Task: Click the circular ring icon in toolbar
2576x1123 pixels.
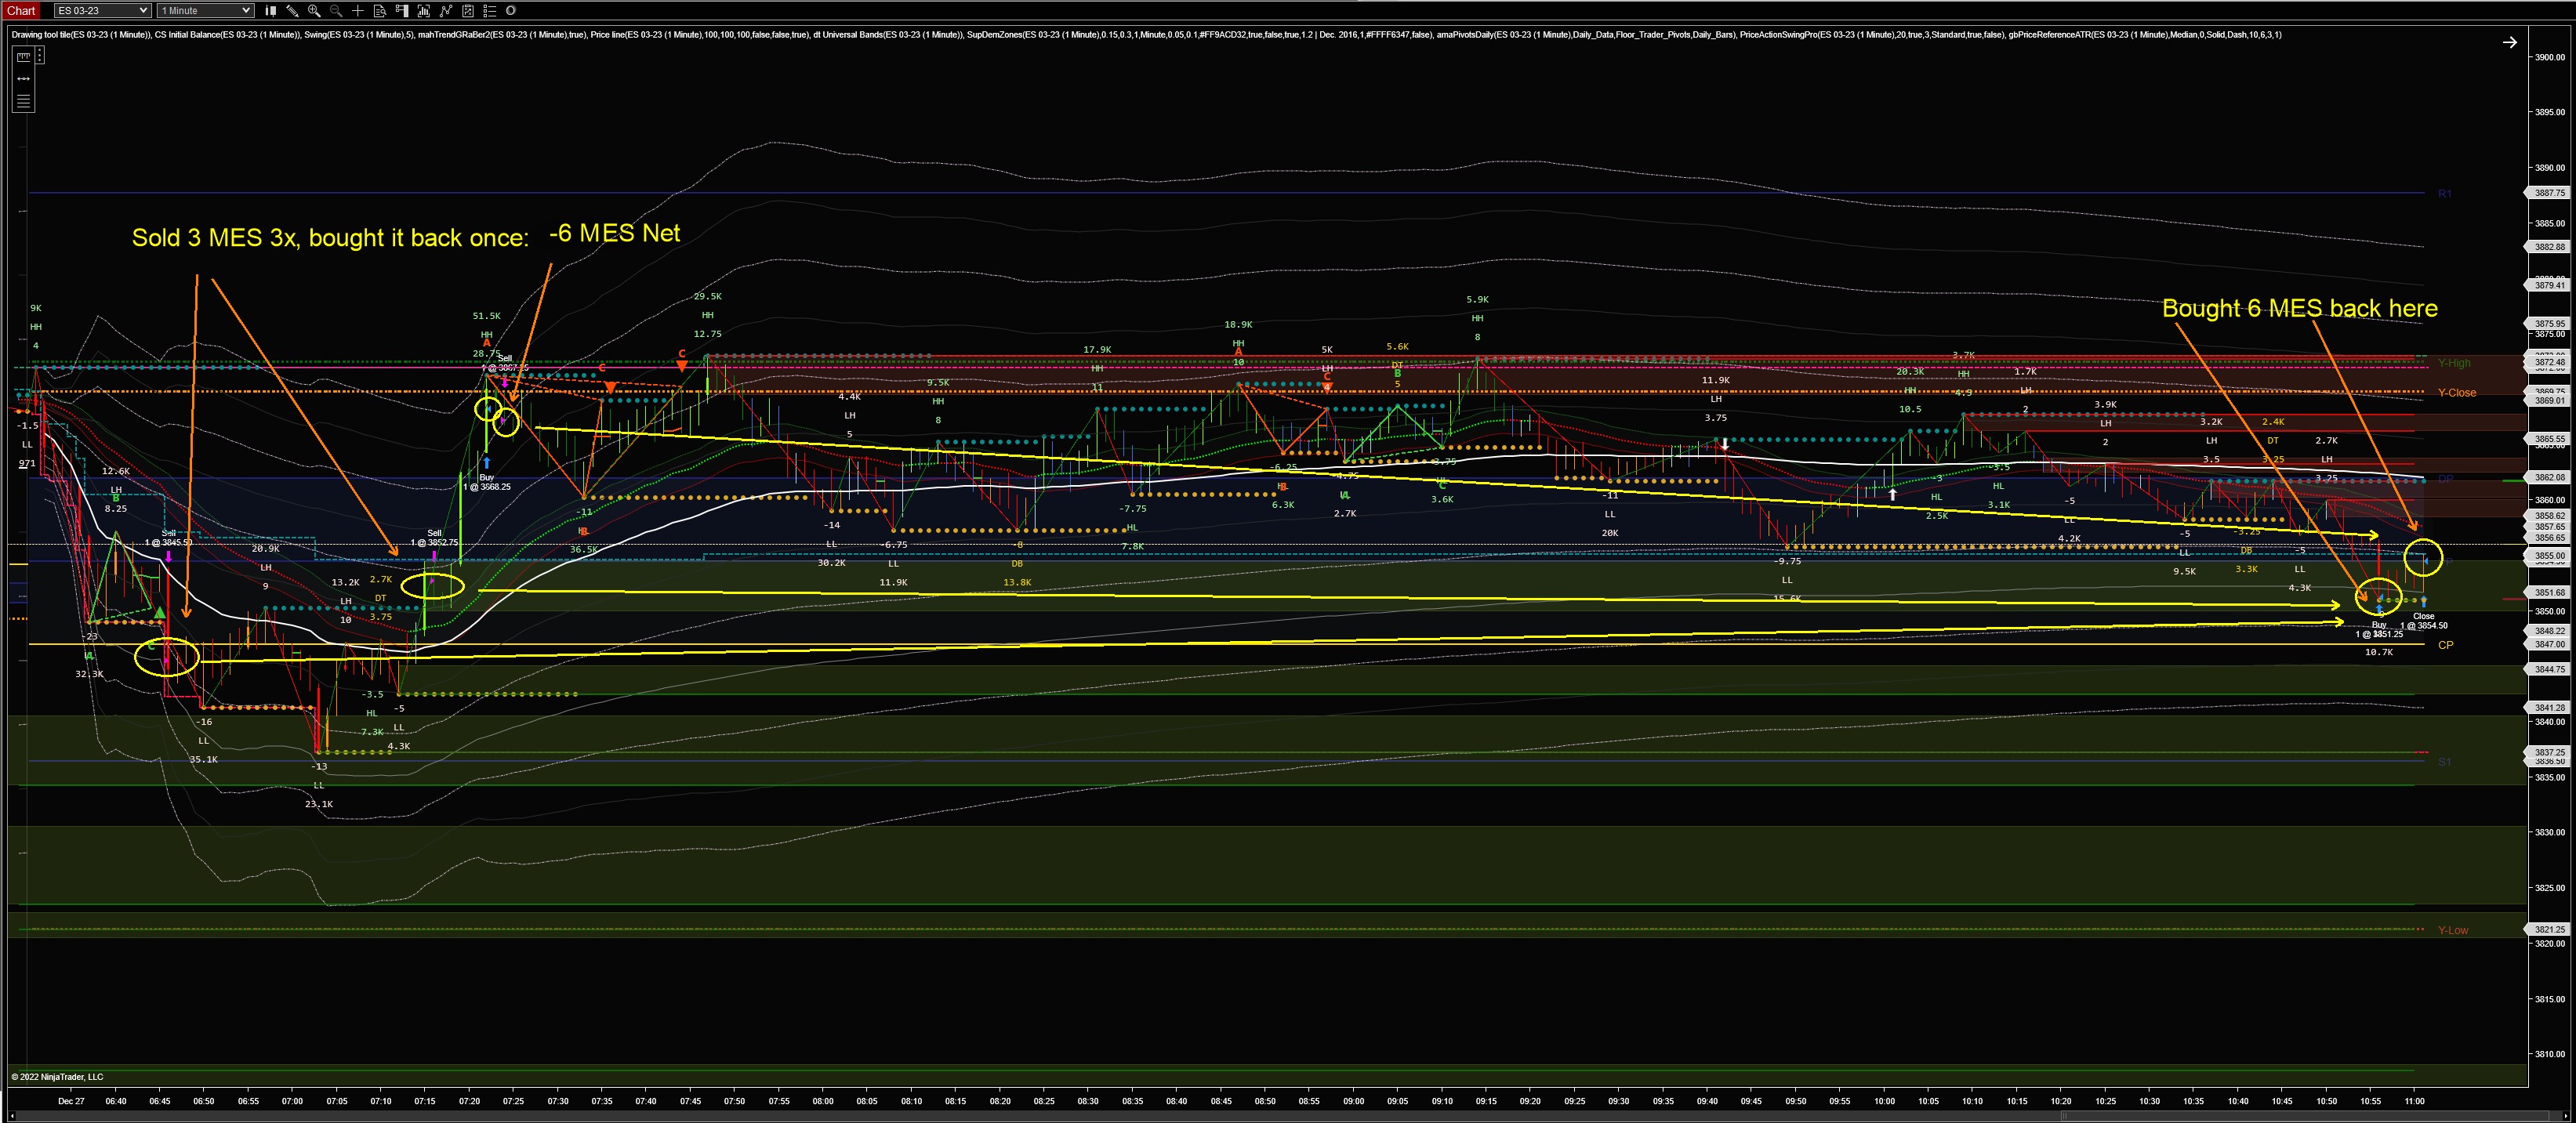Action: click(x=511, y=11)
